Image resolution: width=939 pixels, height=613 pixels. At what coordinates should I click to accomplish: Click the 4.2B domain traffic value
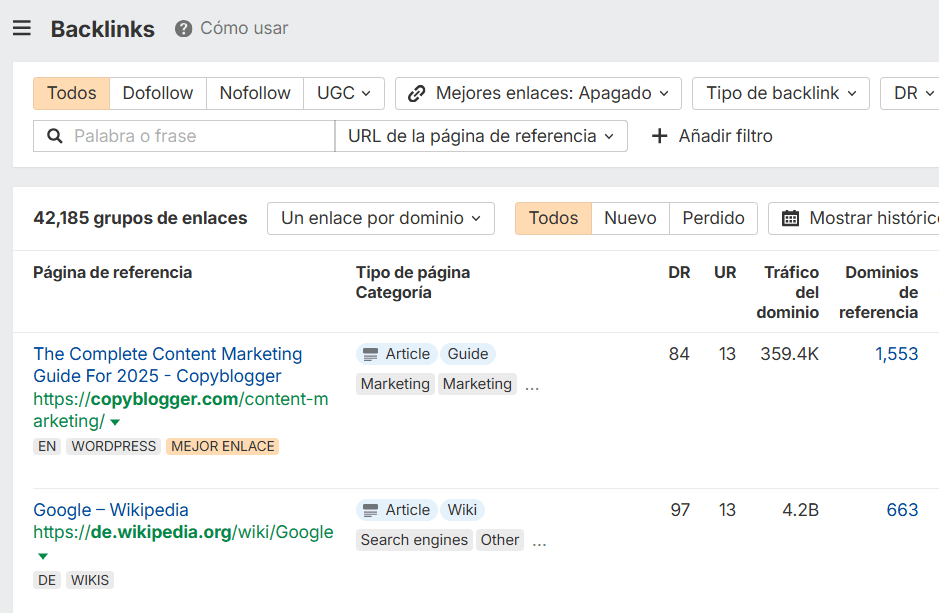[800, 510]
